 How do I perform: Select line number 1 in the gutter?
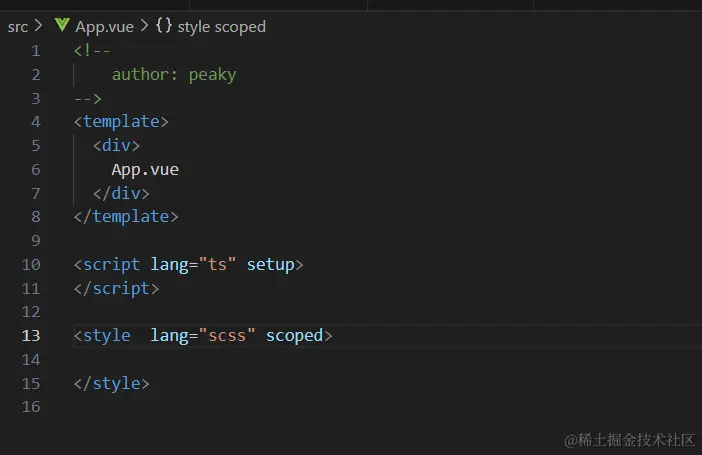36,50
